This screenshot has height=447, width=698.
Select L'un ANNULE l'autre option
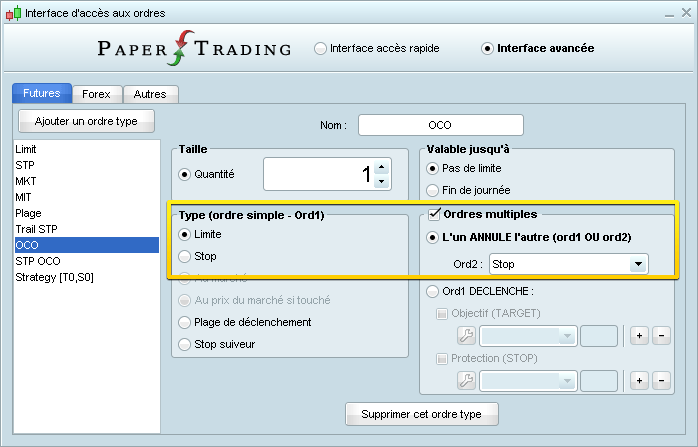click(x=432, y=238)
